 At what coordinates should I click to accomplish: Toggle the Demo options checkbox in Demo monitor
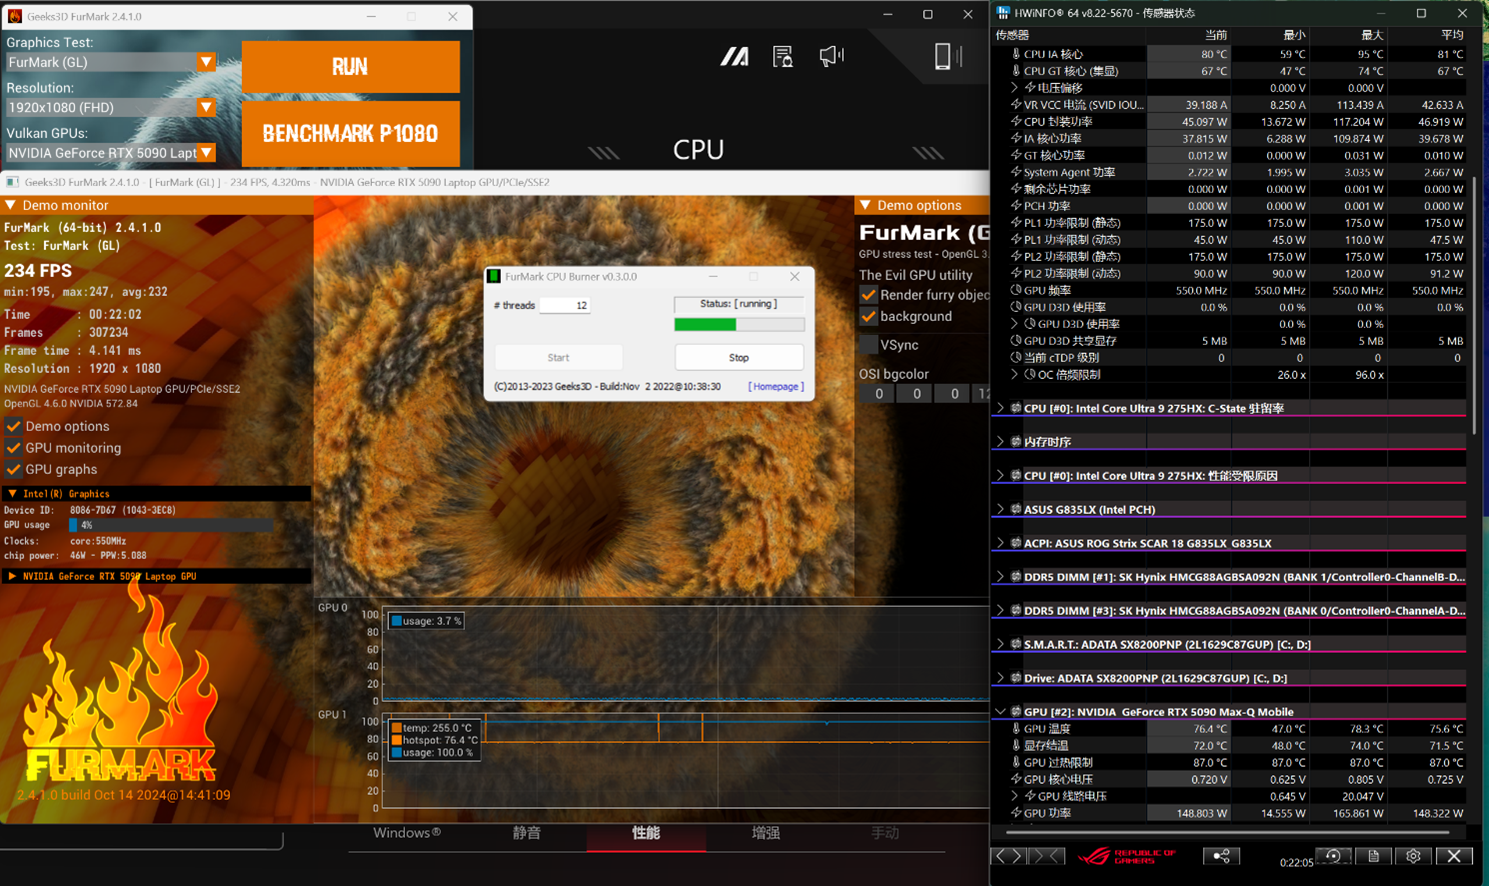pos(13,426)
